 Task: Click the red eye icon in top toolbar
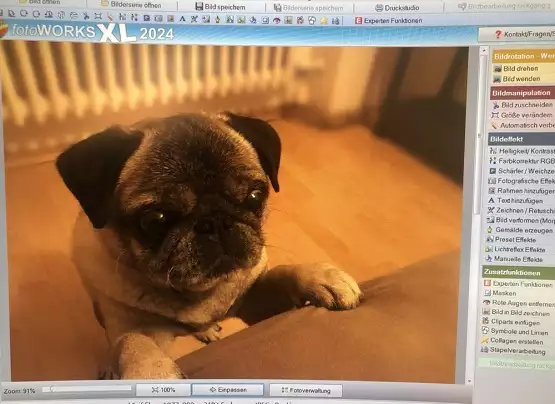click(x=276, y=21)
